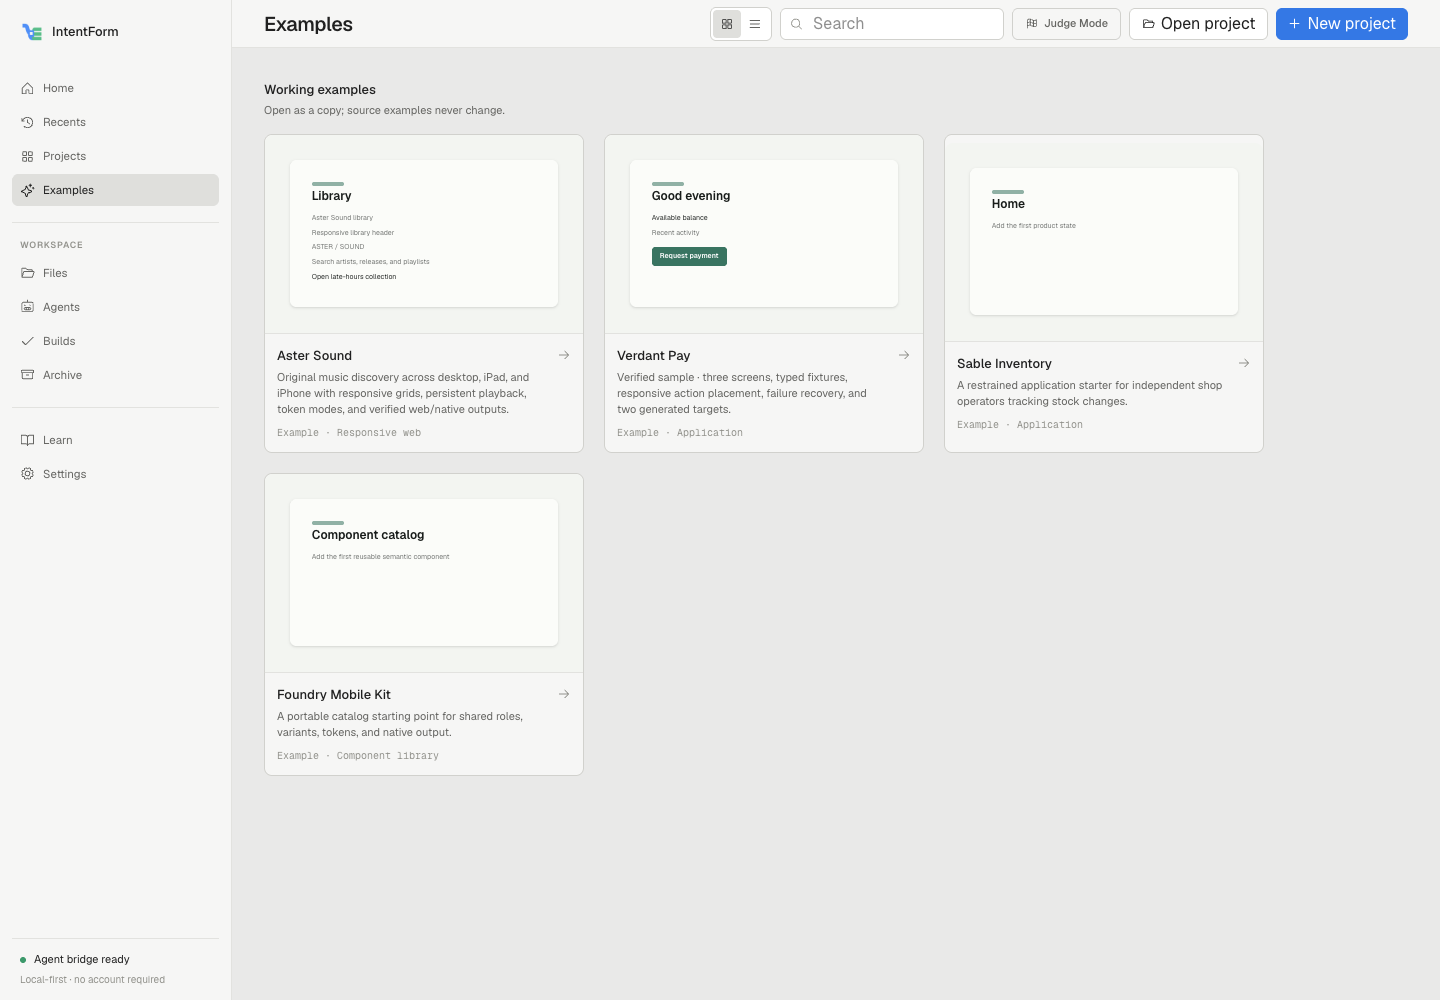The image size is (1440, 1000).
Task: Click the Learn book icon
Action: [x=28, y=440]
